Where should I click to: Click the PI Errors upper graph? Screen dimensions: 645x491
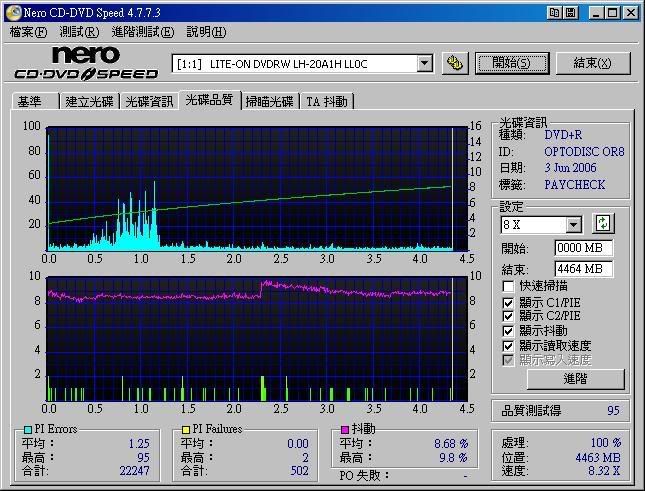pyautogui.click(x=258, y=189)
